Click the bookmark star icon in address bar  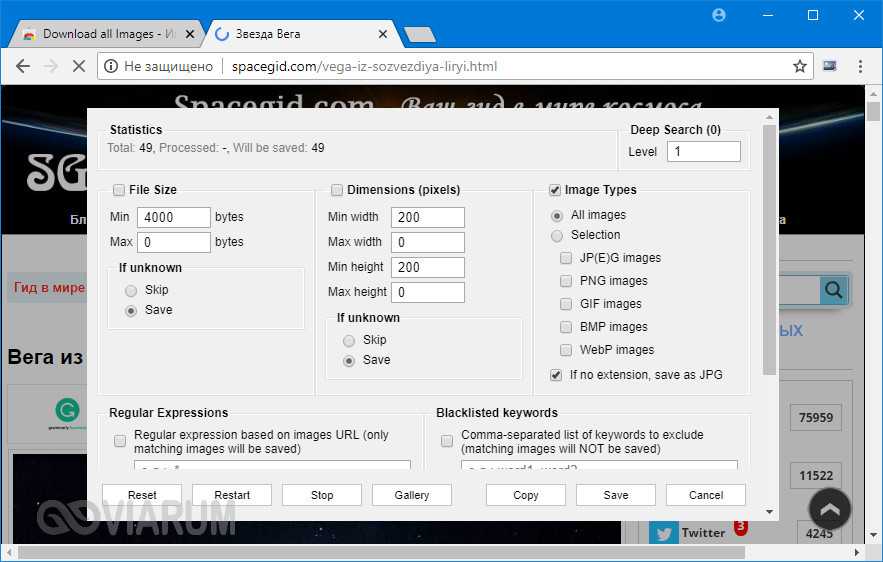[x=799, y=66]
